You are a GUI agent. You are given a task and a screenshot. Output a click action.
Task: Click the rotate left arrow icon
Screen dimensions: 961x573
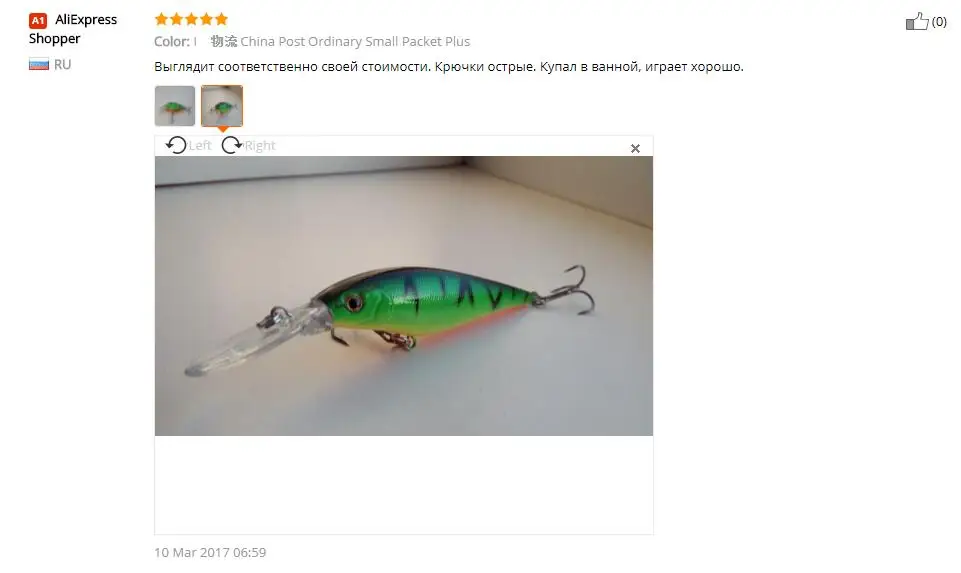point(176,145)
